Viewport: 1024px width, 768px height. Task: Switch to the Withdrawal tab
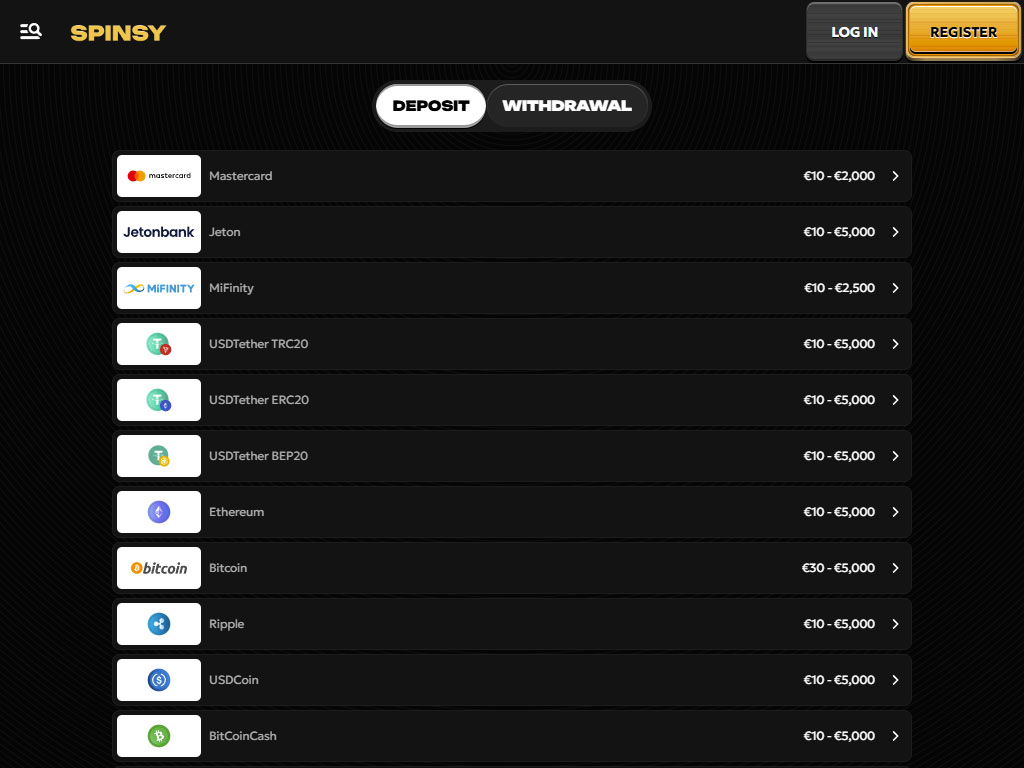(567, 106)
